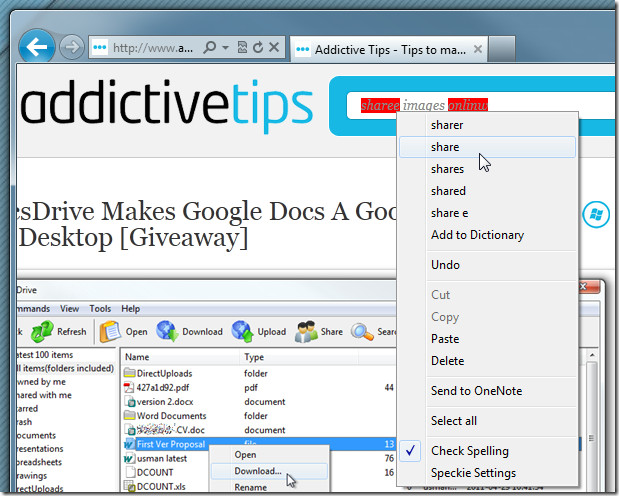Select Add to Dictionary in context menu
619x496 pixels.
click(x=487, y=235)
